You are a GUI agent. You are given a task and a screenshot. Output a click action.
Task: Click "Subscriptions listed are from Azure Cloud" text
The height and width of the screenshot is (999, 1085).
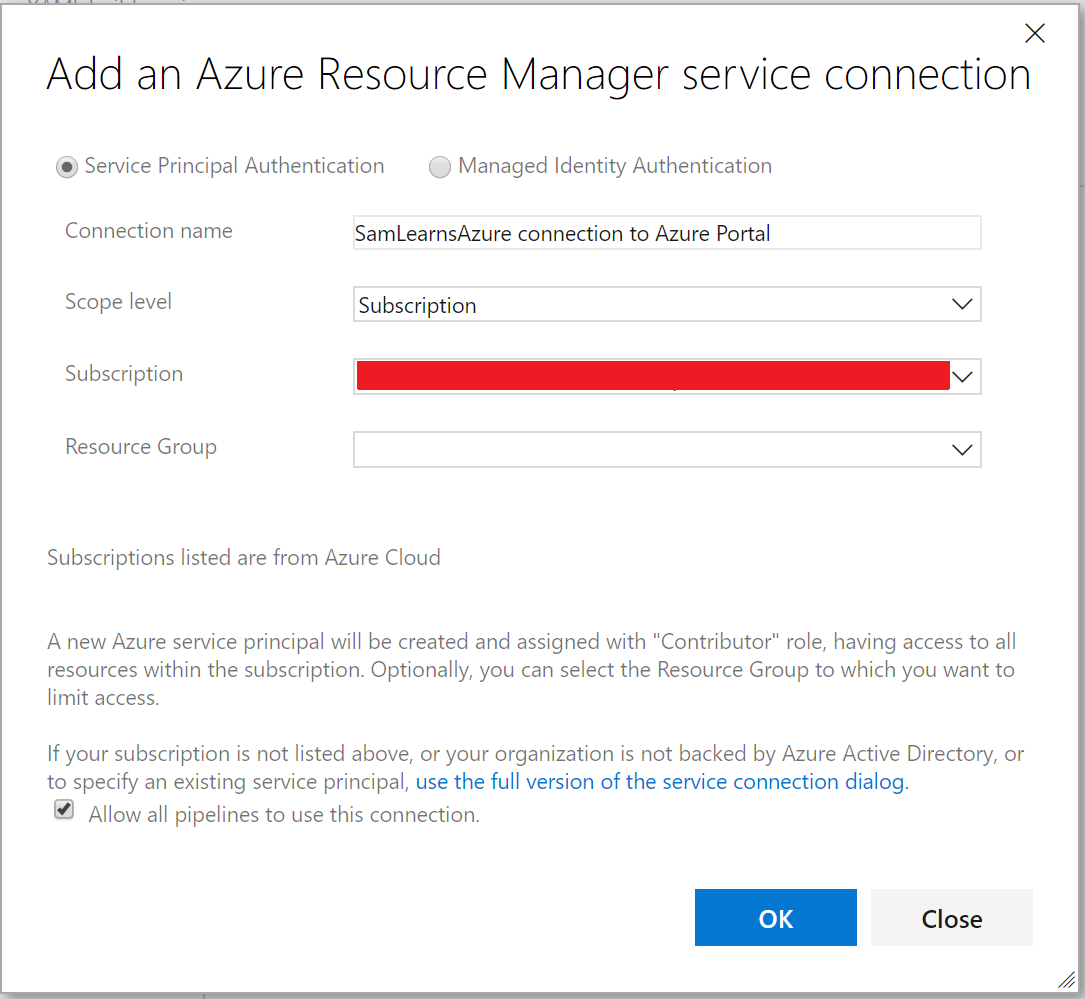[x=244, y=558]
